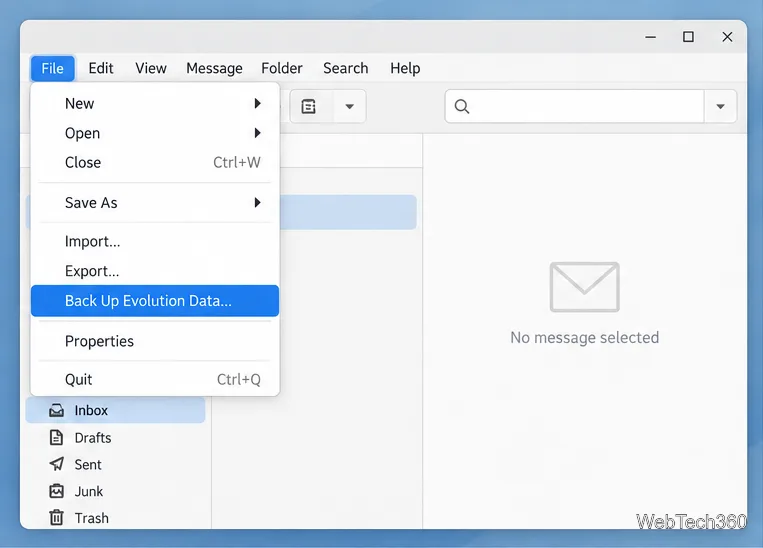Click the Sent paper-plane icon
763x548 pixels.
coord(56,464)
